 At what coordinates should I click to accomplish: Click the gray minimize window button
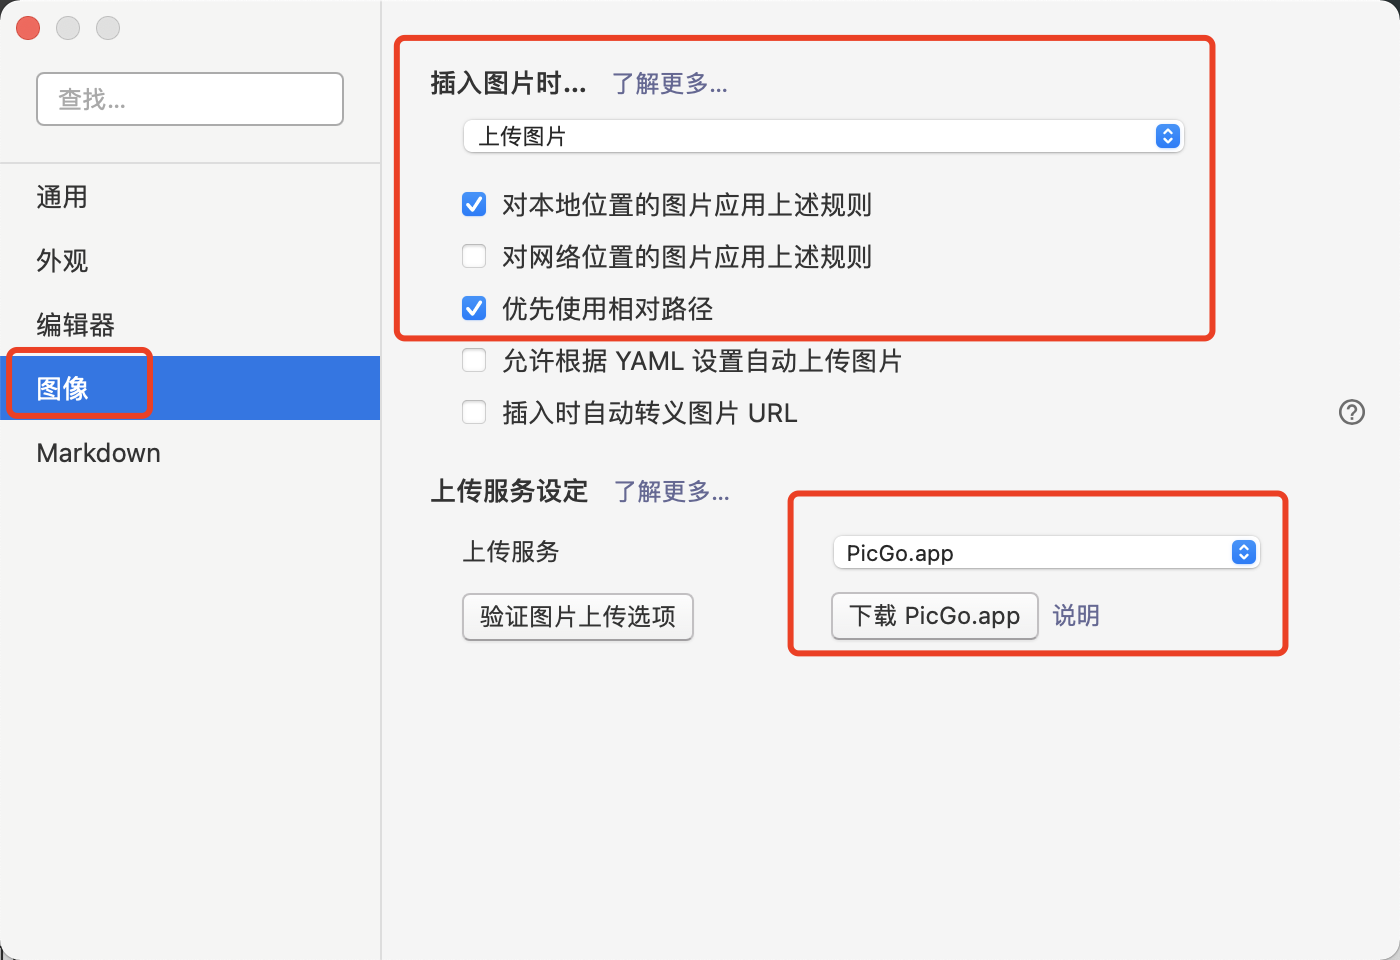68,28
